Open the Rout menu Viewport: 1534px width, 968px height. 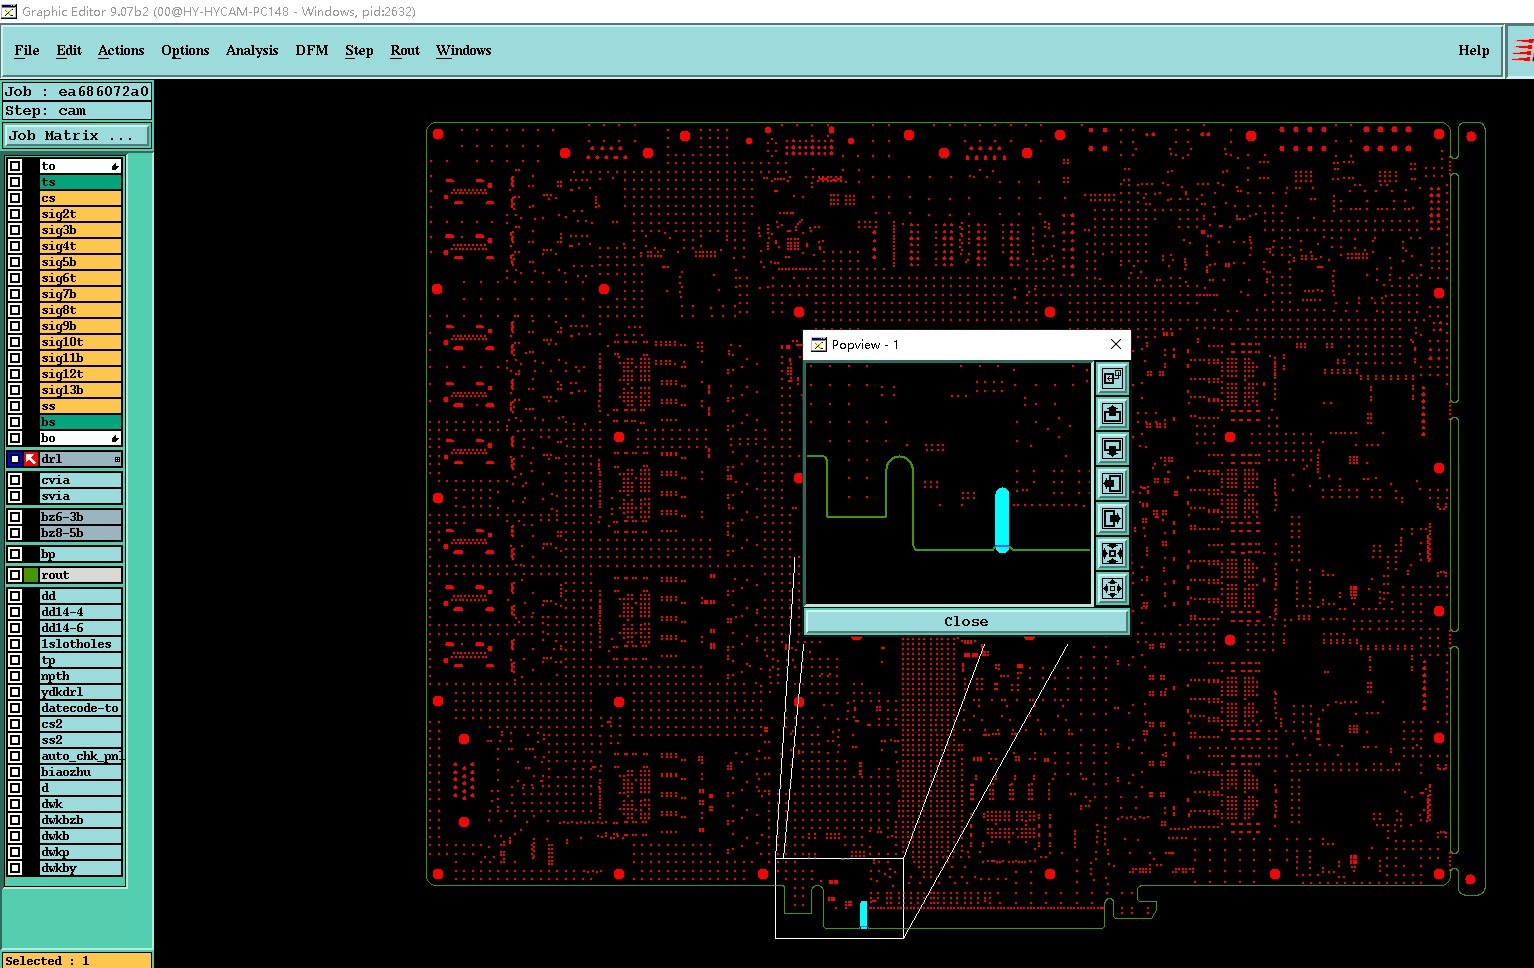tap(405, 50)
